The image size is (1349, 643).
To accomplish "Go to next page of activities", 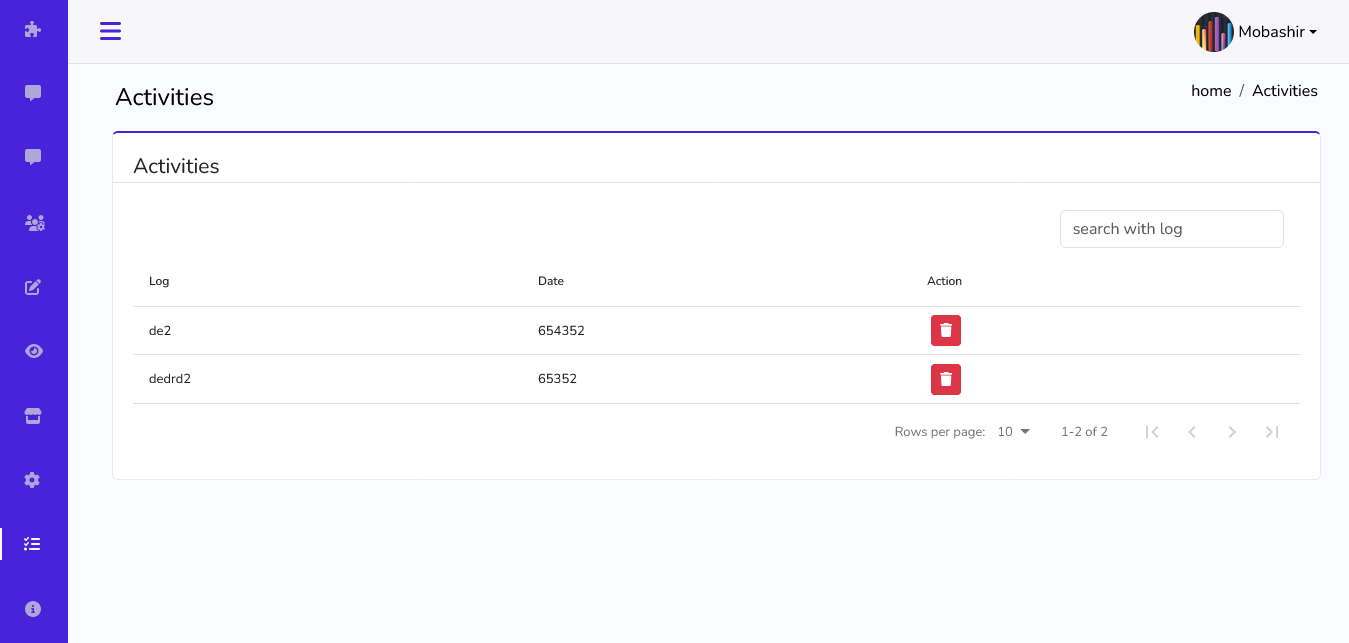I will click(x=1232, y=431).
